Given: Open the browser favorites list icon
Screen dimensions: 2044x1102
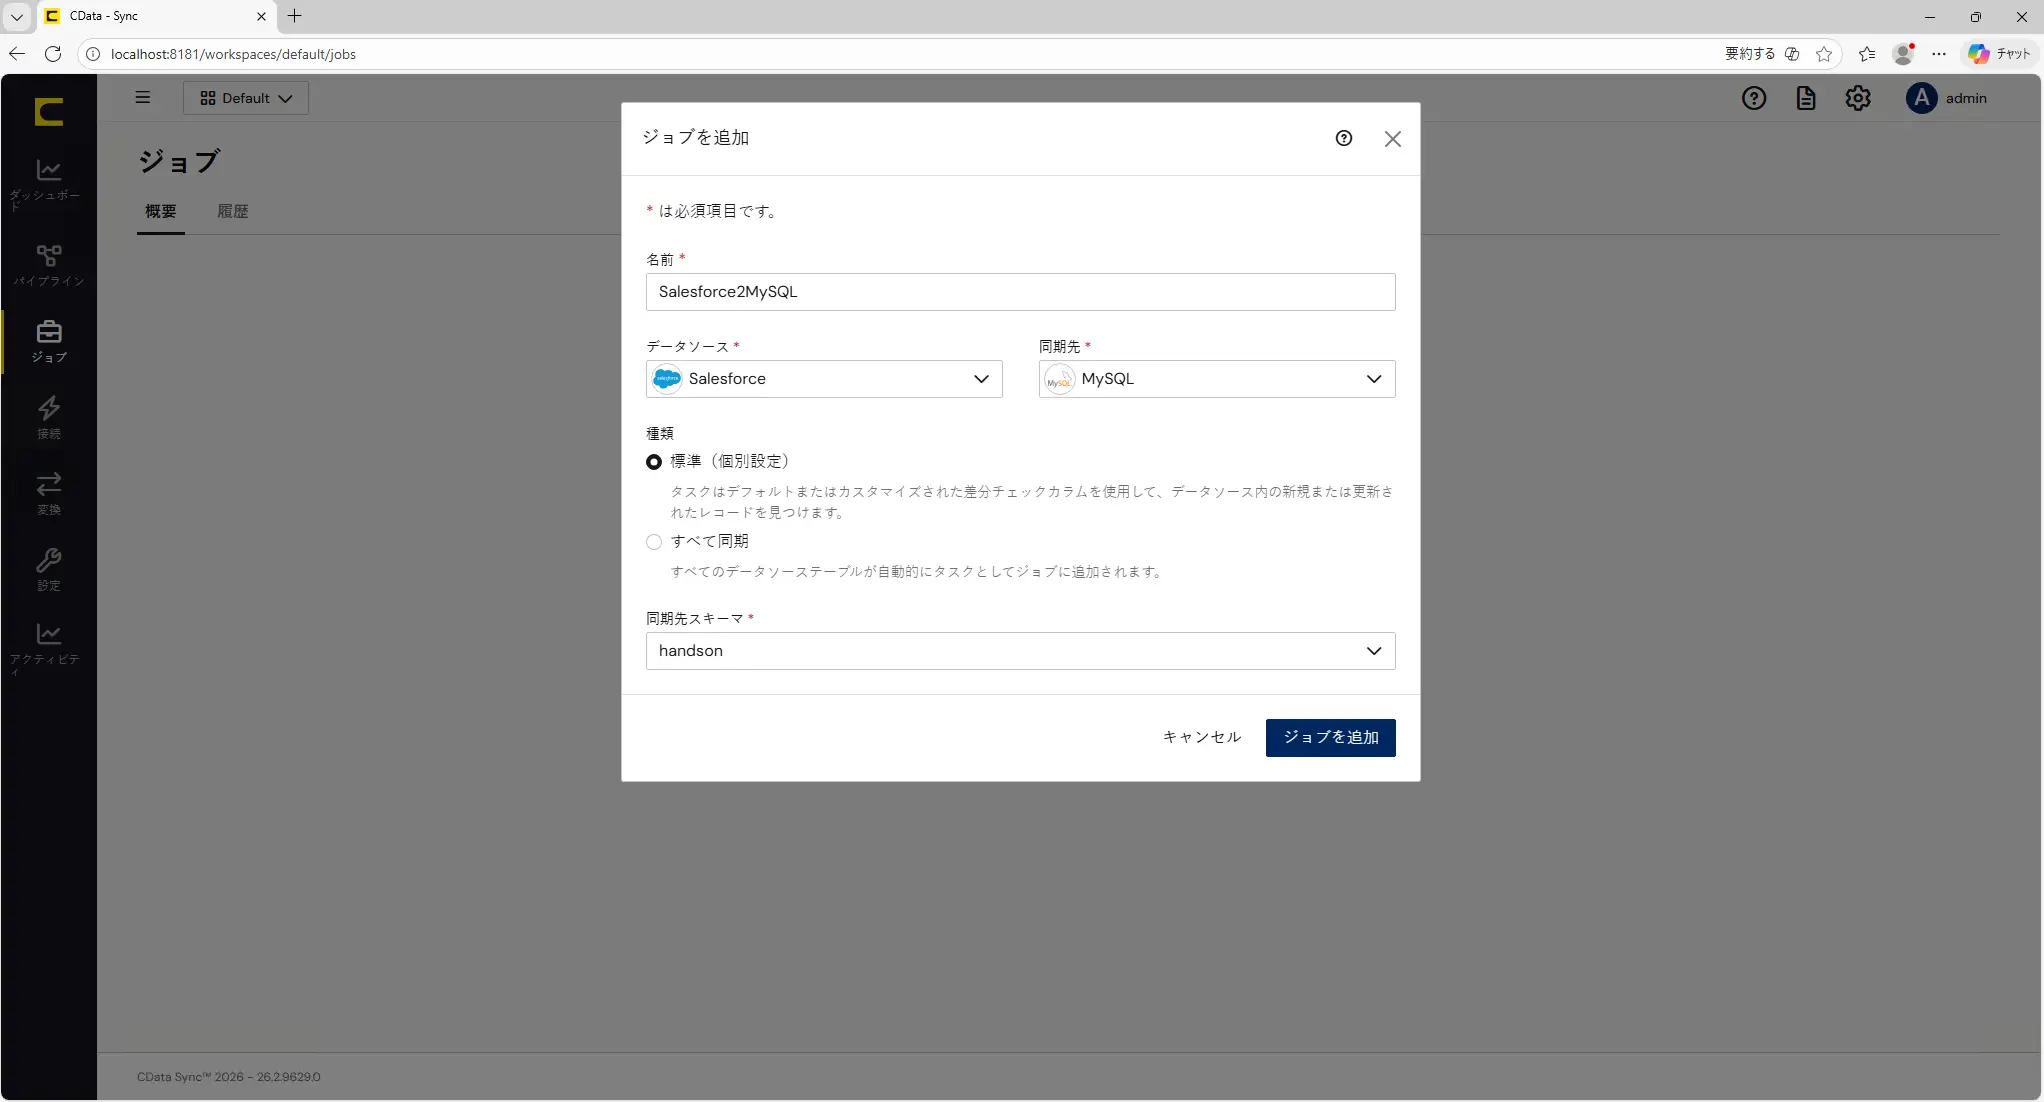Looking at the screenshot, I should click(x=1867, y=54).
